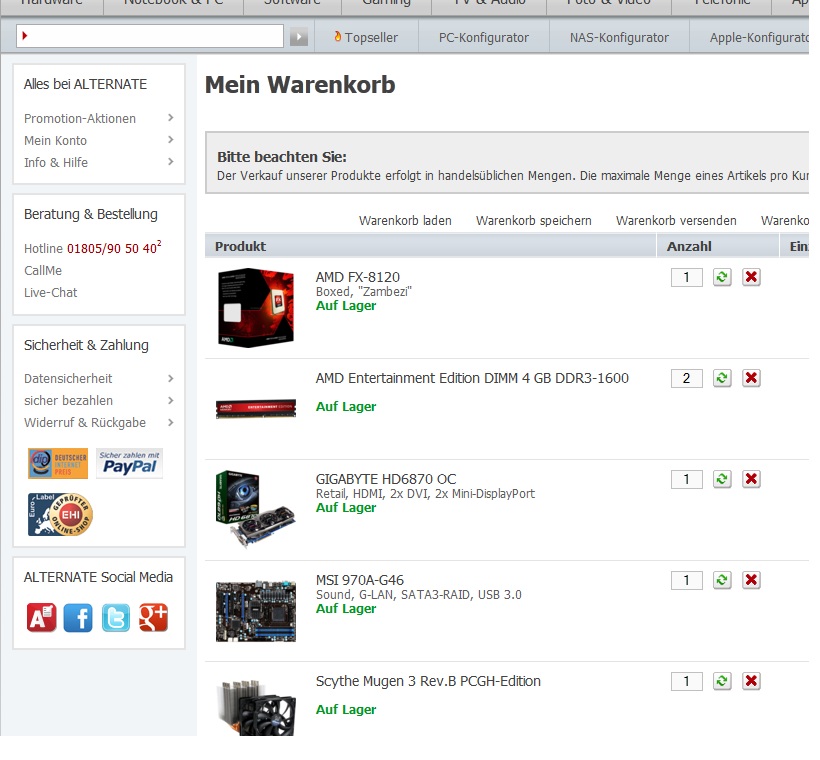Delete MSI 970A-G46 from cart

751,580
